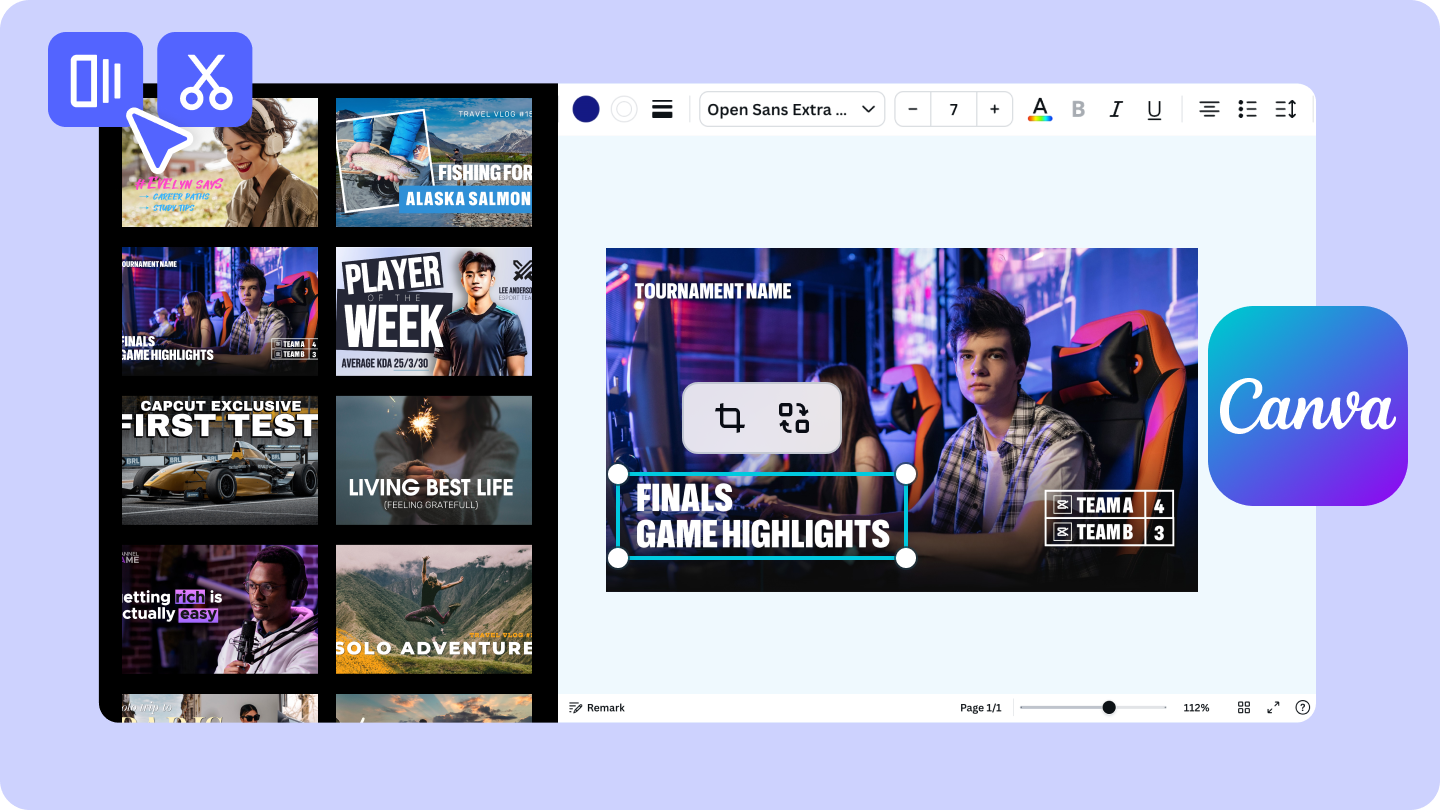Image resolution: width=1440 pixels, height=810 pixels.
Task: Click the dark blue text color swatch
Action: click(586, 109)
